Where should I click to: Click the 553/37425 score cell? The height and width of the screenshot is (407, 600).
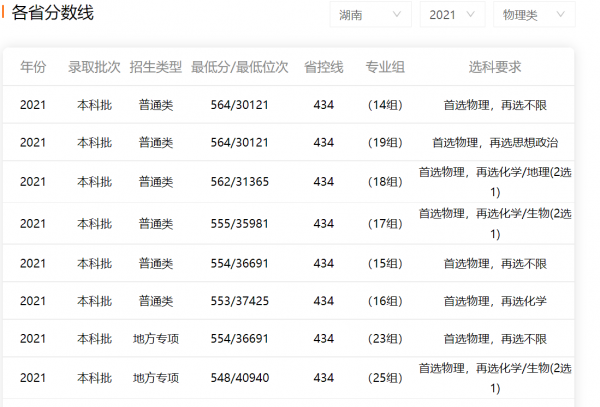[x=240, y=301]
